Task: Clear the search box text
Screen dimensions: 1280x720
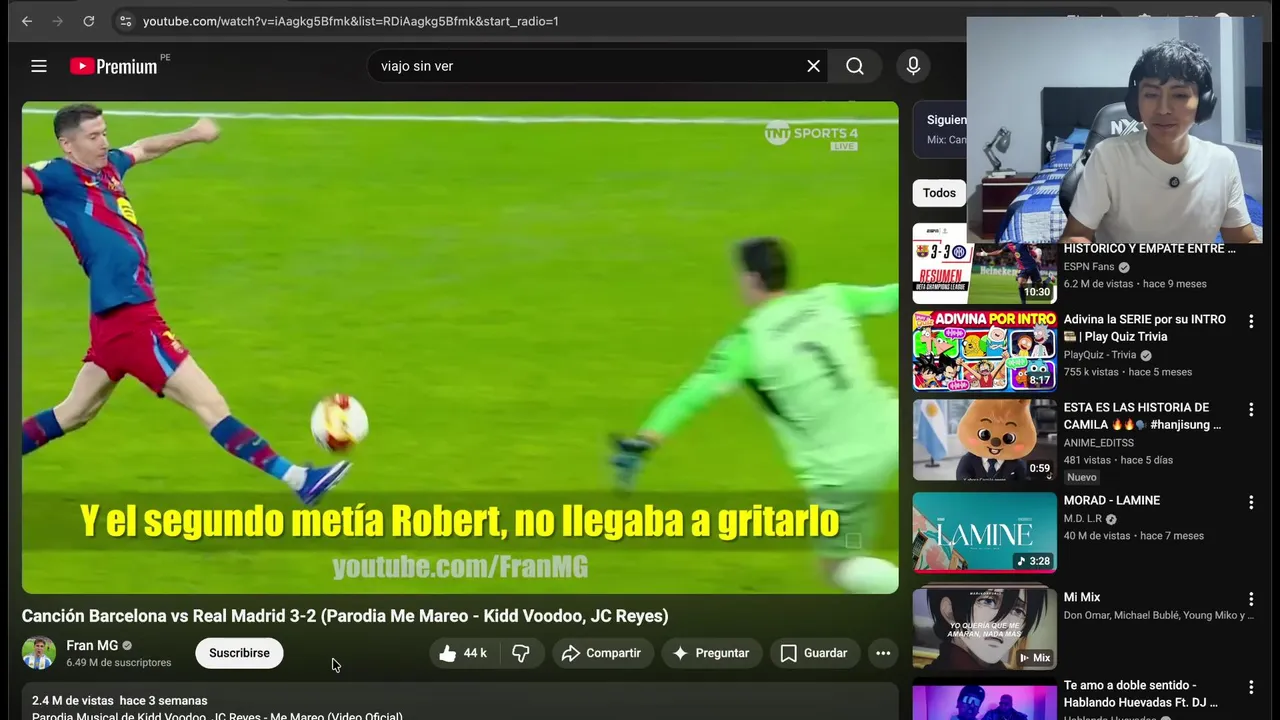Action: click(813, 66)
